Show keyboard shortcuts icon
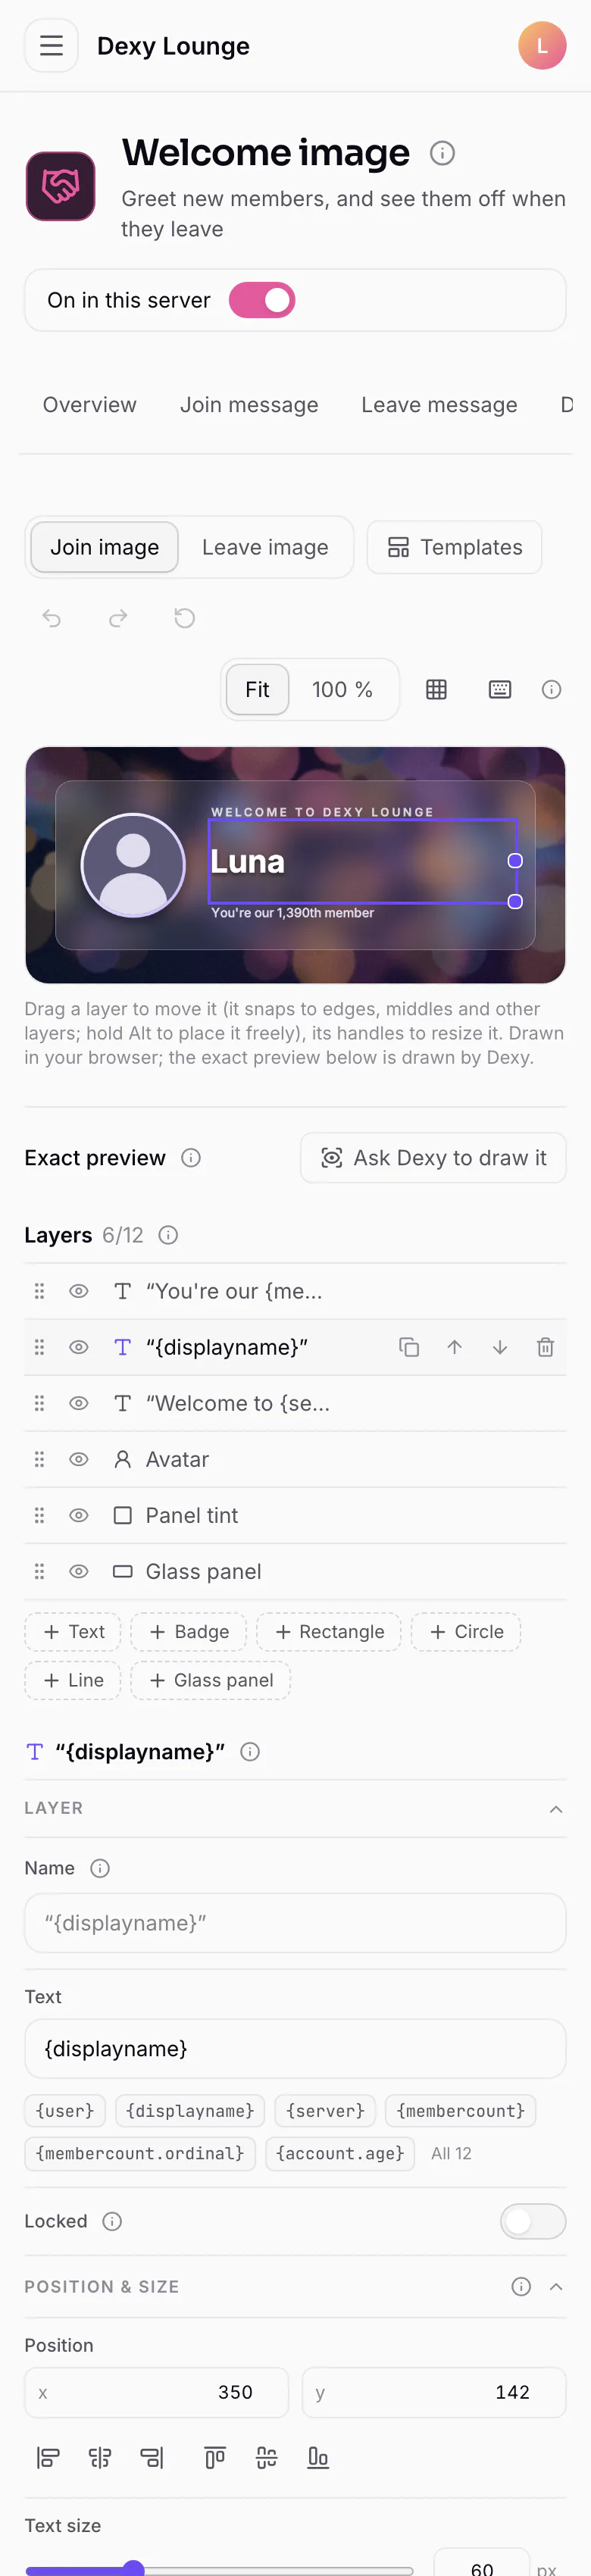591x2576 pixels. coord(500,690)
